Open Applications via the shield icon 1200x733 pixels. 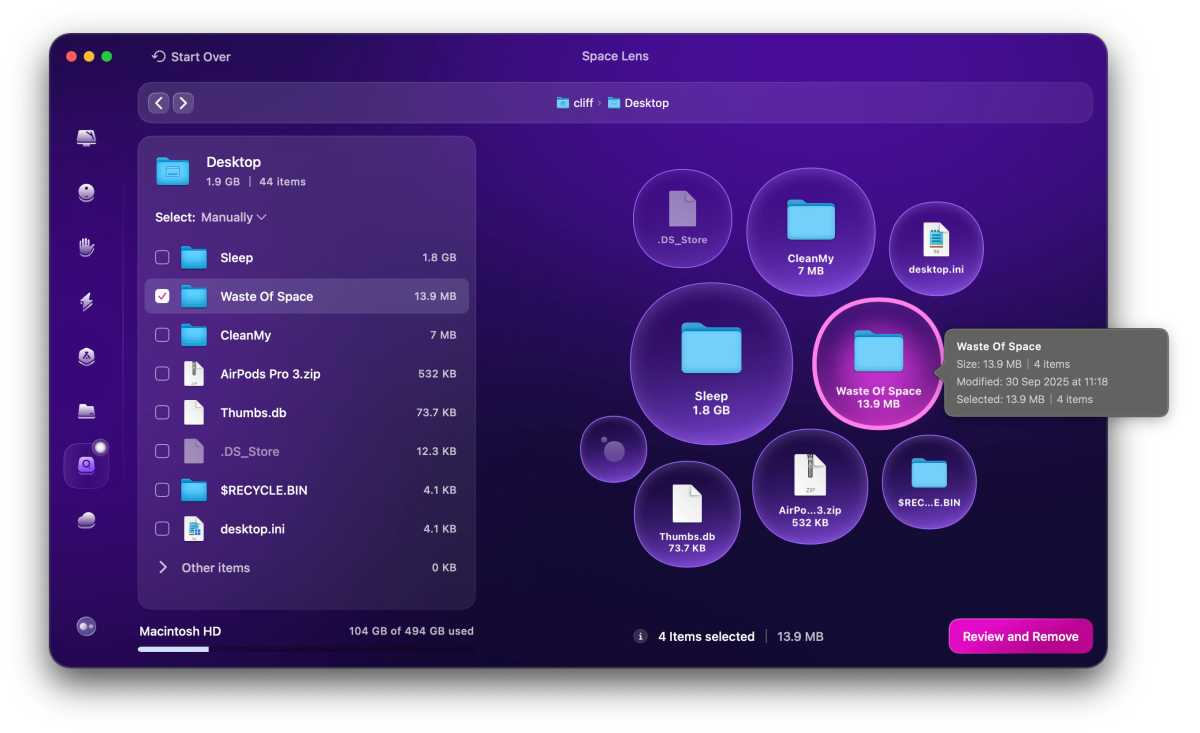tap(86, 357)
